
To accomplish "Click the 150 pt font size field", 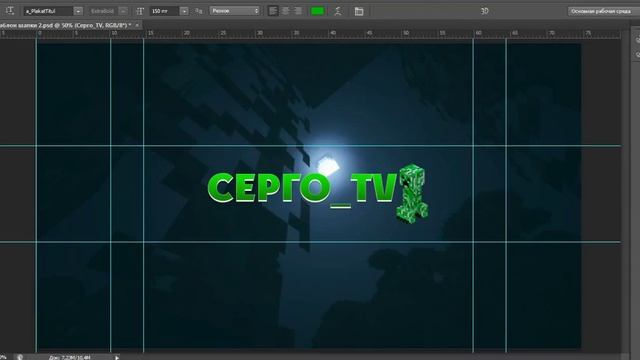I will click(x=164, y=11).
